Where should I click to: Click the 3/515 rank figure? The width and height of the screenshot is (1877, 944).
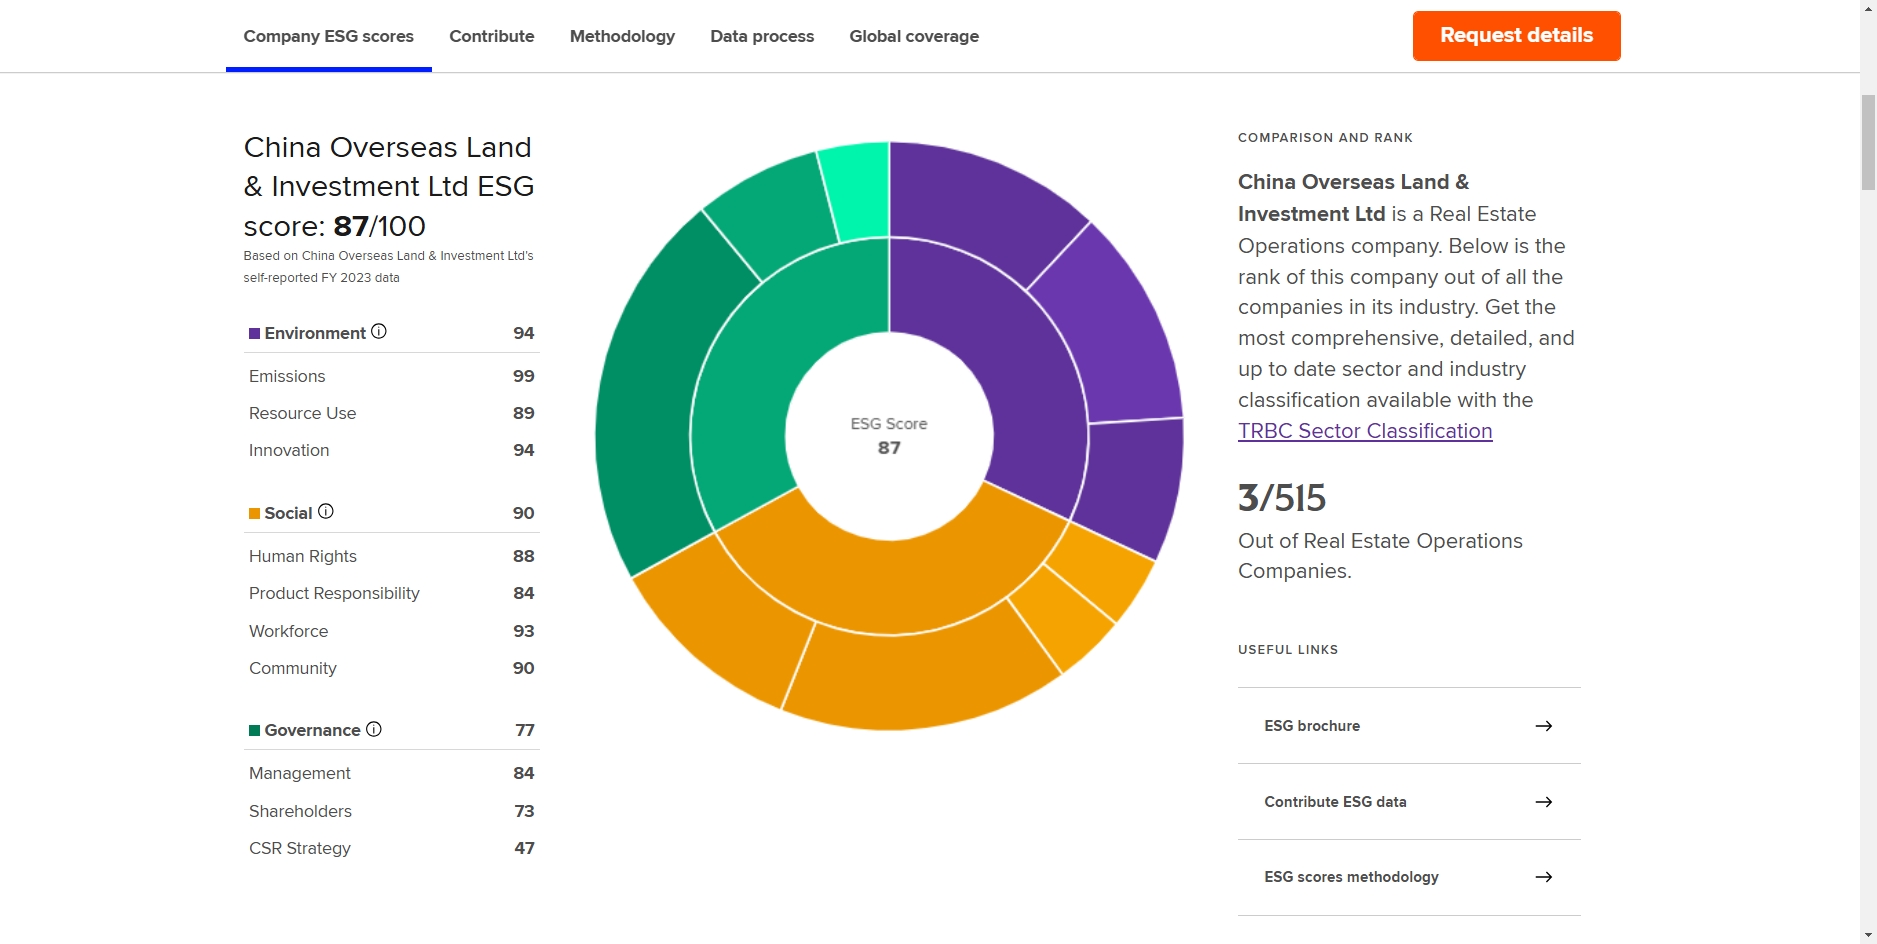[1282, 498]
